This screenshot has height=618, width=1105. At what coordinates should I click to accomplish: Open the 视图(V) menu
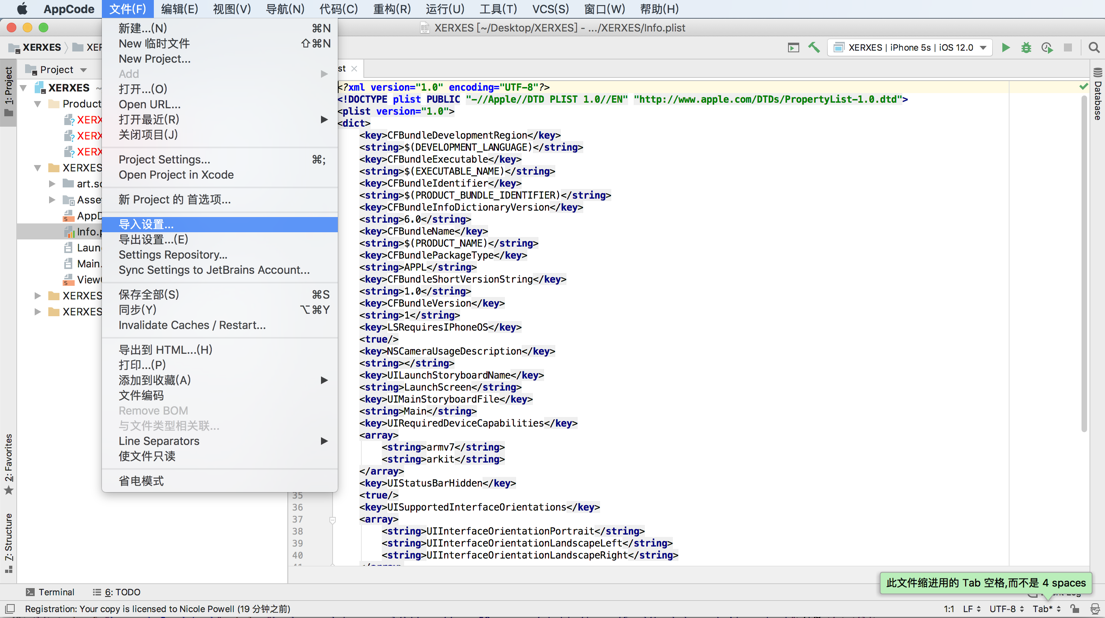pos(232,9)
